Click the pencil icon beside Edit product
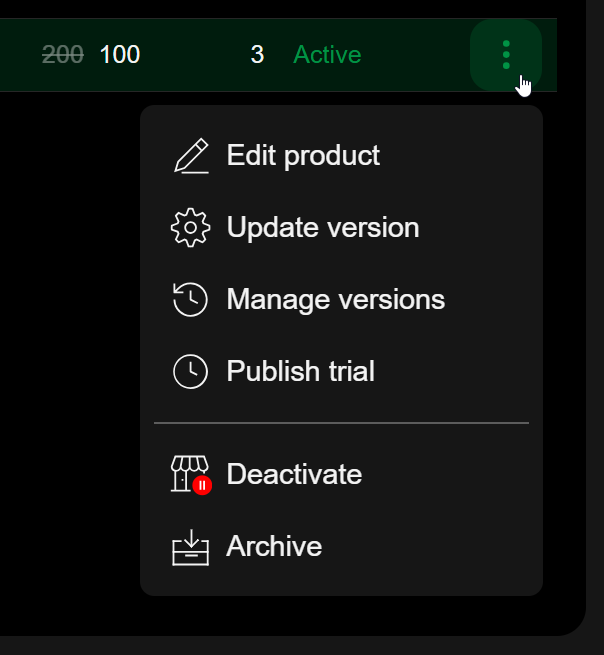 [x=190, y=156]
